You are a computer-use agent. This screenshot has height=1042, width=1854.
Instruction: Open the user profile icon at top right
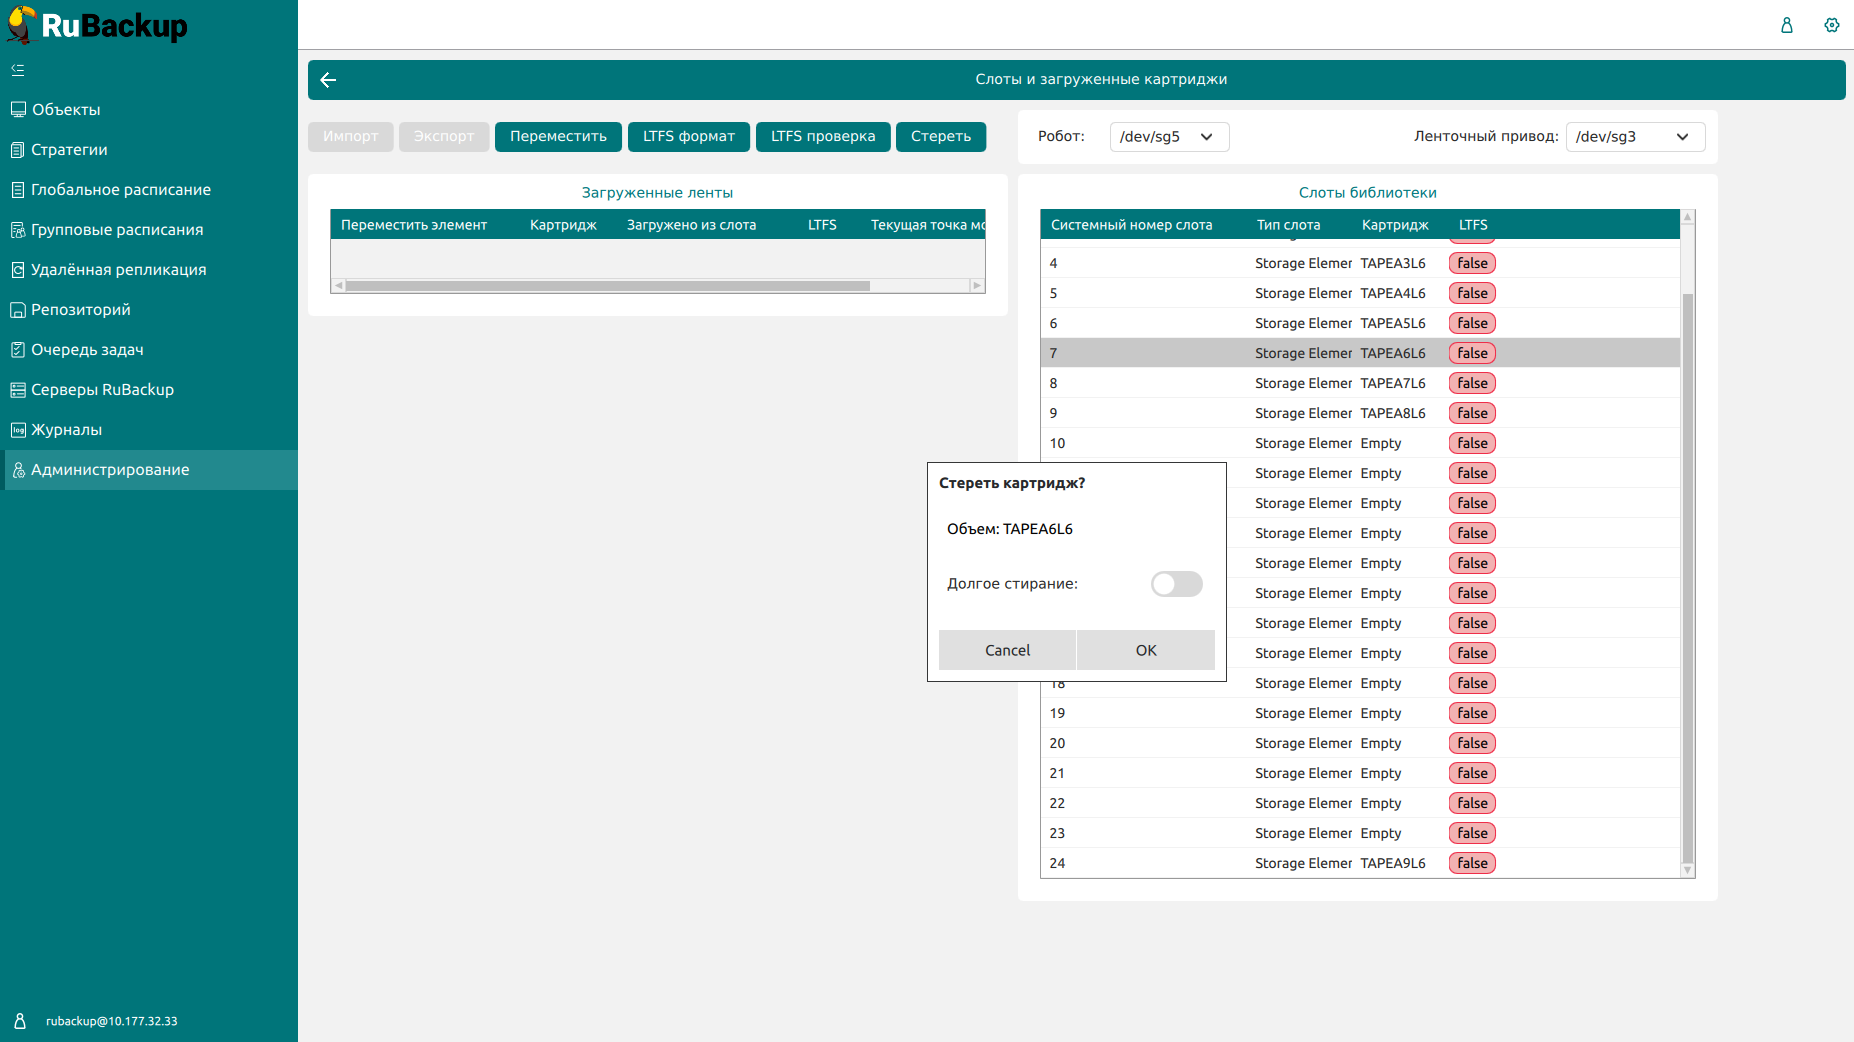(x=1786, y=25)
